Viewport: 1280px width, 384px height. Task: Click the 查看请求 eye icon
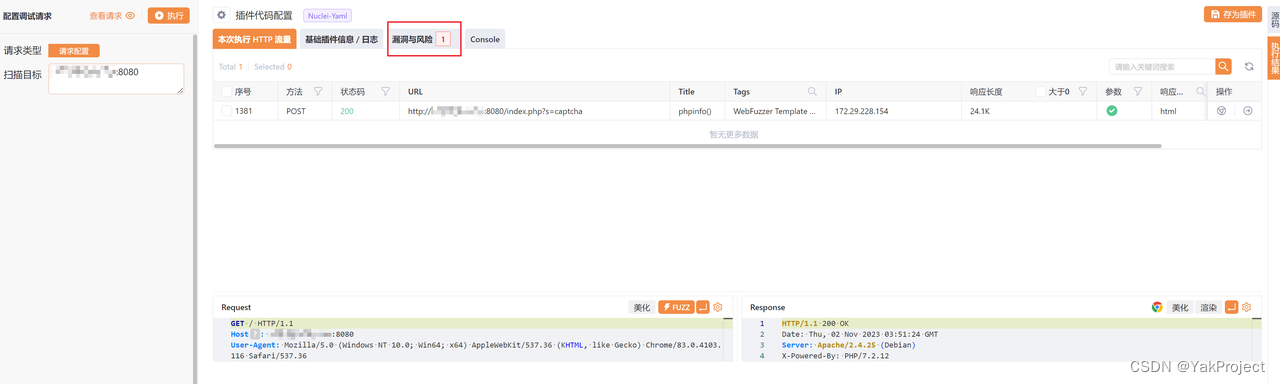tap(130, 16)
